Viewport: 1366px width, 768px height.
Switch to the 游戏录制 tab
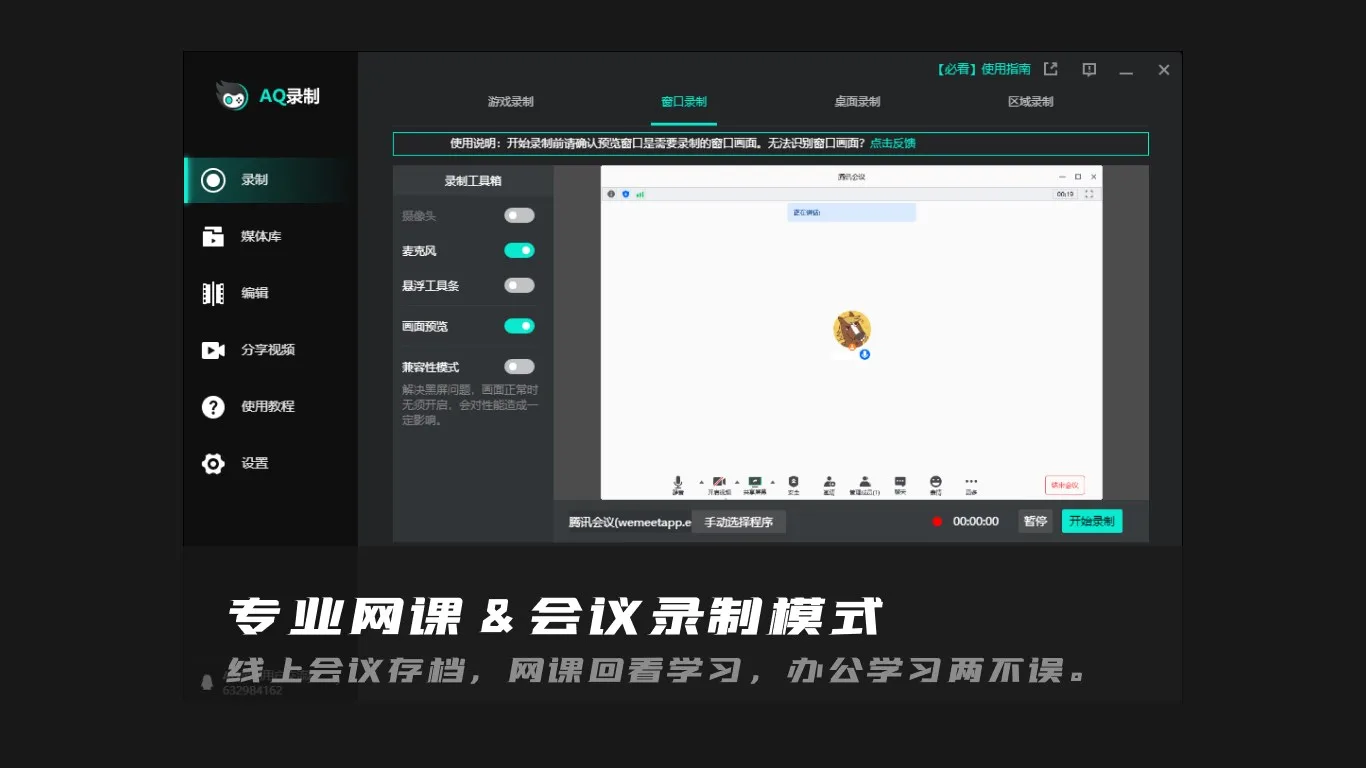(x=510, y=101)
